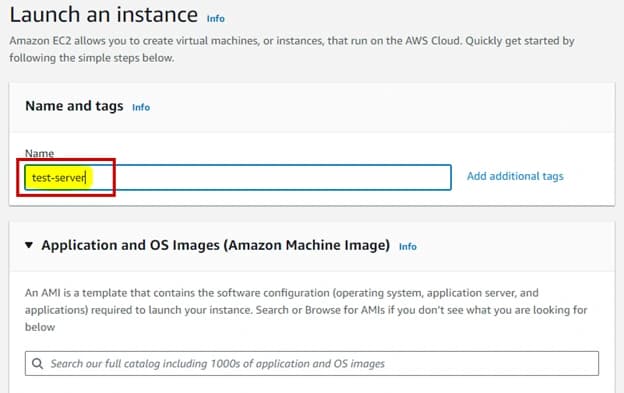Open Info link beside Name and tags

point(141,107)
